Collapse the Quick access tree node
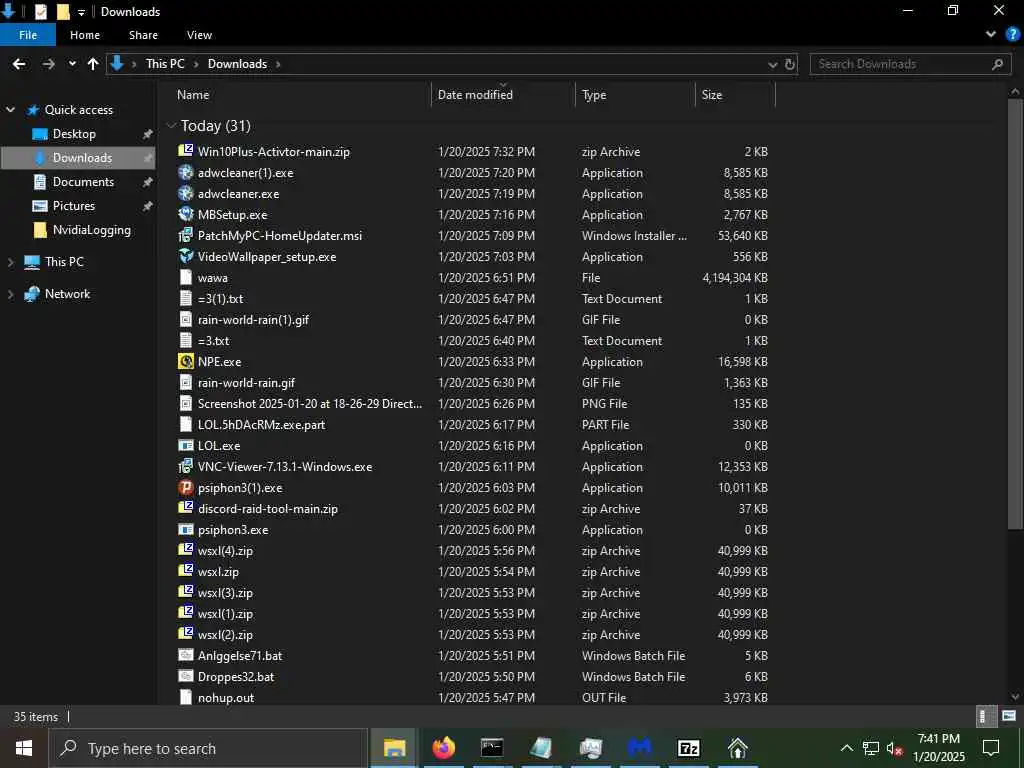The image size is (1024, 768). pos(10,110)
